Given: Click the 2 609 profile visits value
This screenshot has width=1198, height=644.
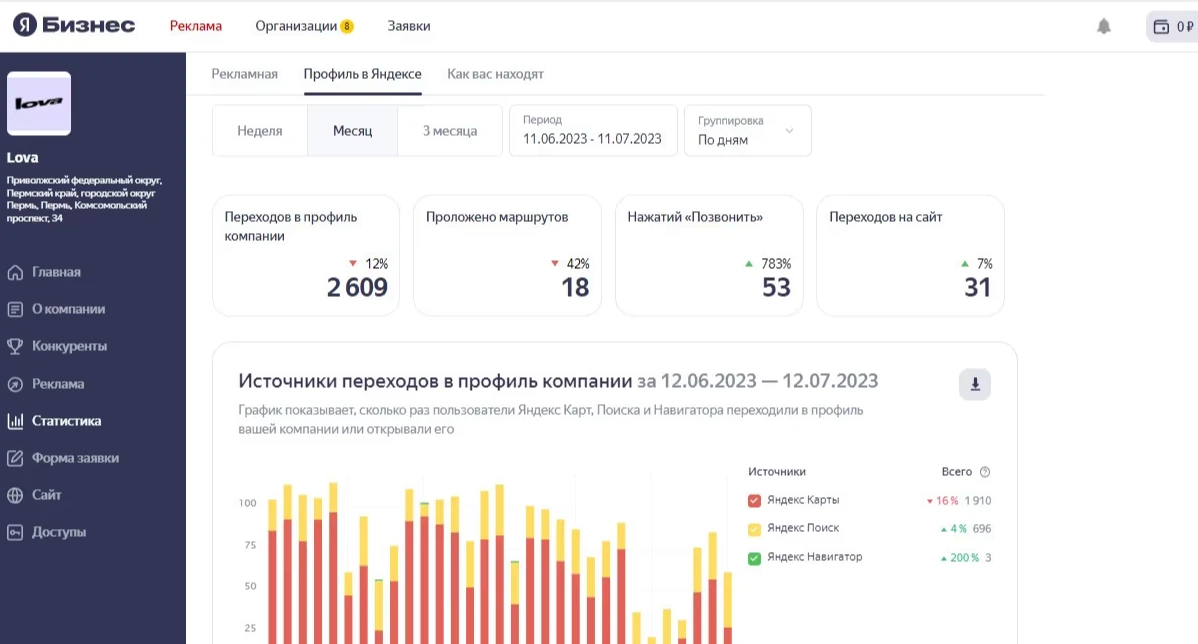Looking at the screenshot, I should click(357, 288).
